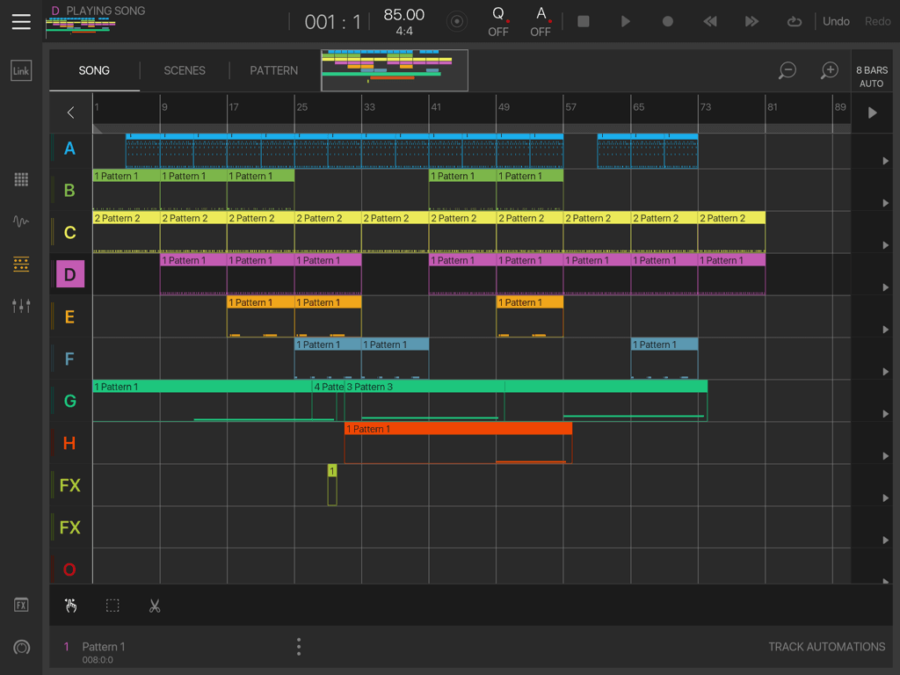
Task: Open the Pattern 1 options menu
Action: click(298, 646)
